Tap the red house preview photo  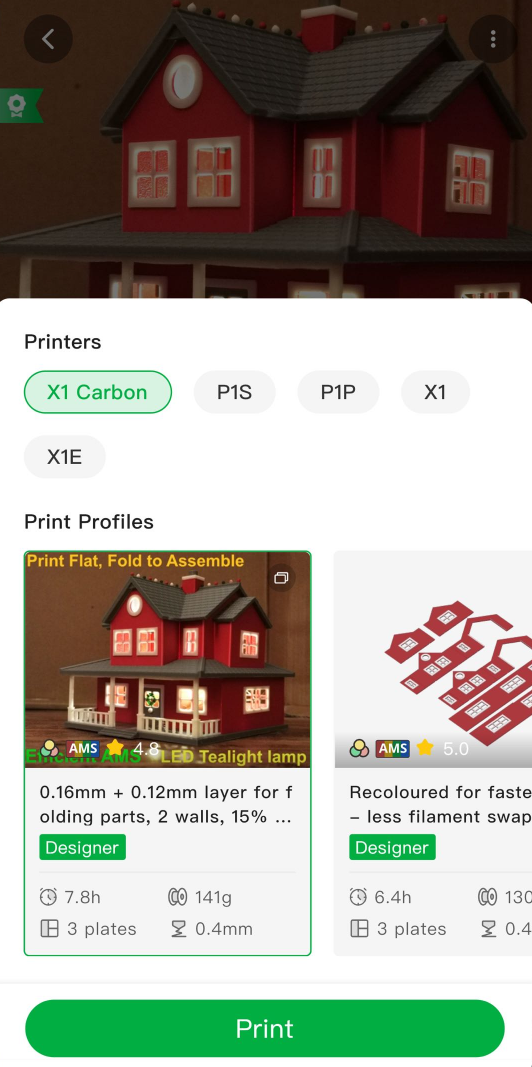point(266,149)
